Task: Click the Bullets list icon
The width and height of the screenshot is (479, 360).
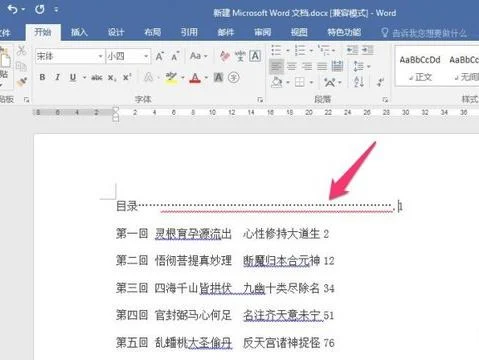Action: tap(276, 50)
